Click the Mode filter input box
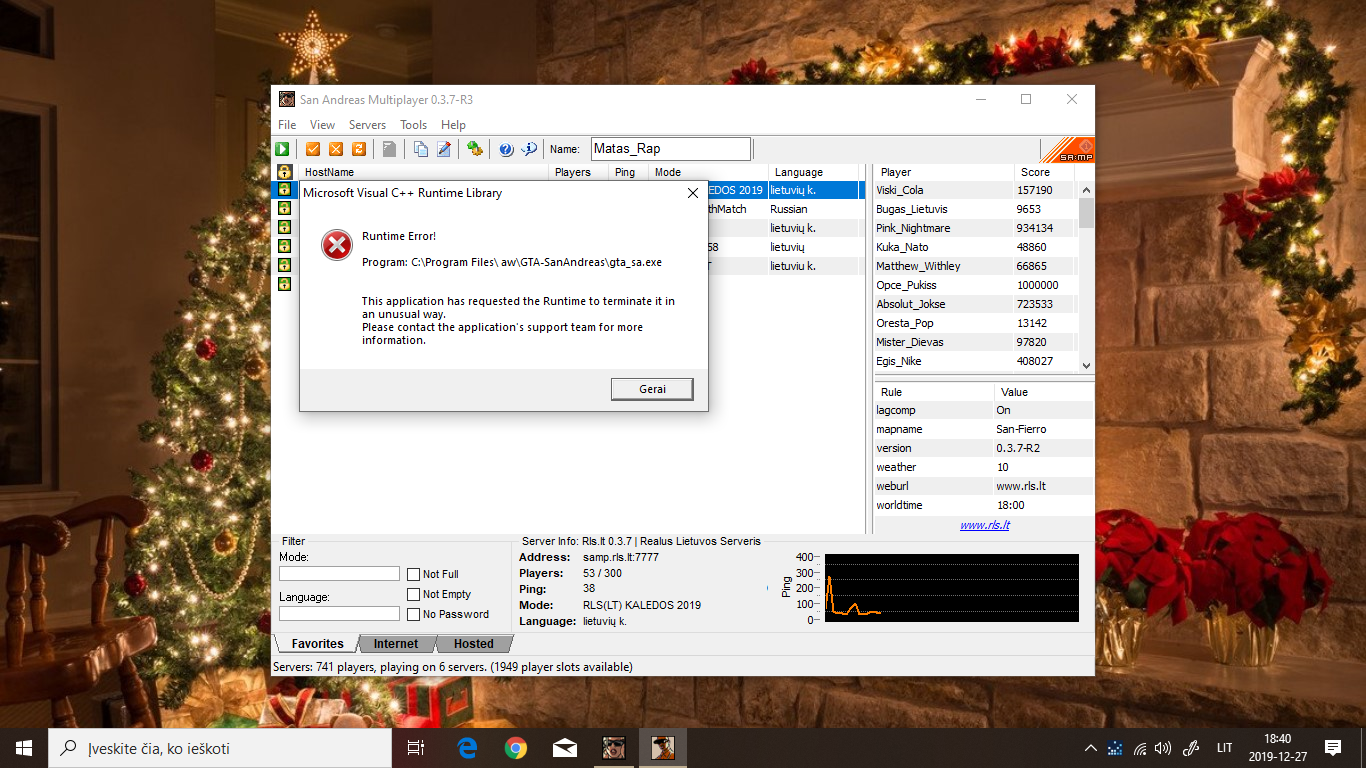Viewport: 1366px width, 768px height. point(339,574)
